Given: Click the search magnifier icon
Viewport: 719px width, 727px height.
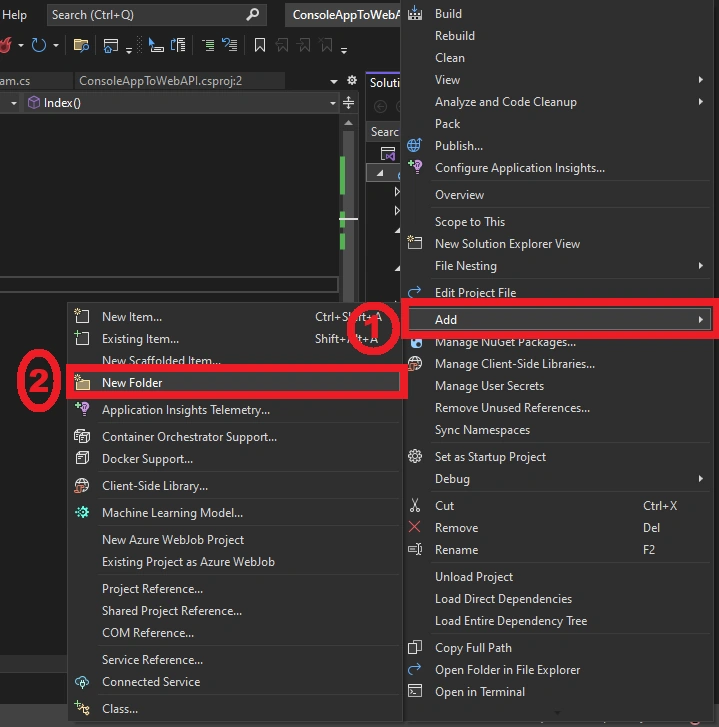Looking at the screenshot, I should (x=252, y=15).
